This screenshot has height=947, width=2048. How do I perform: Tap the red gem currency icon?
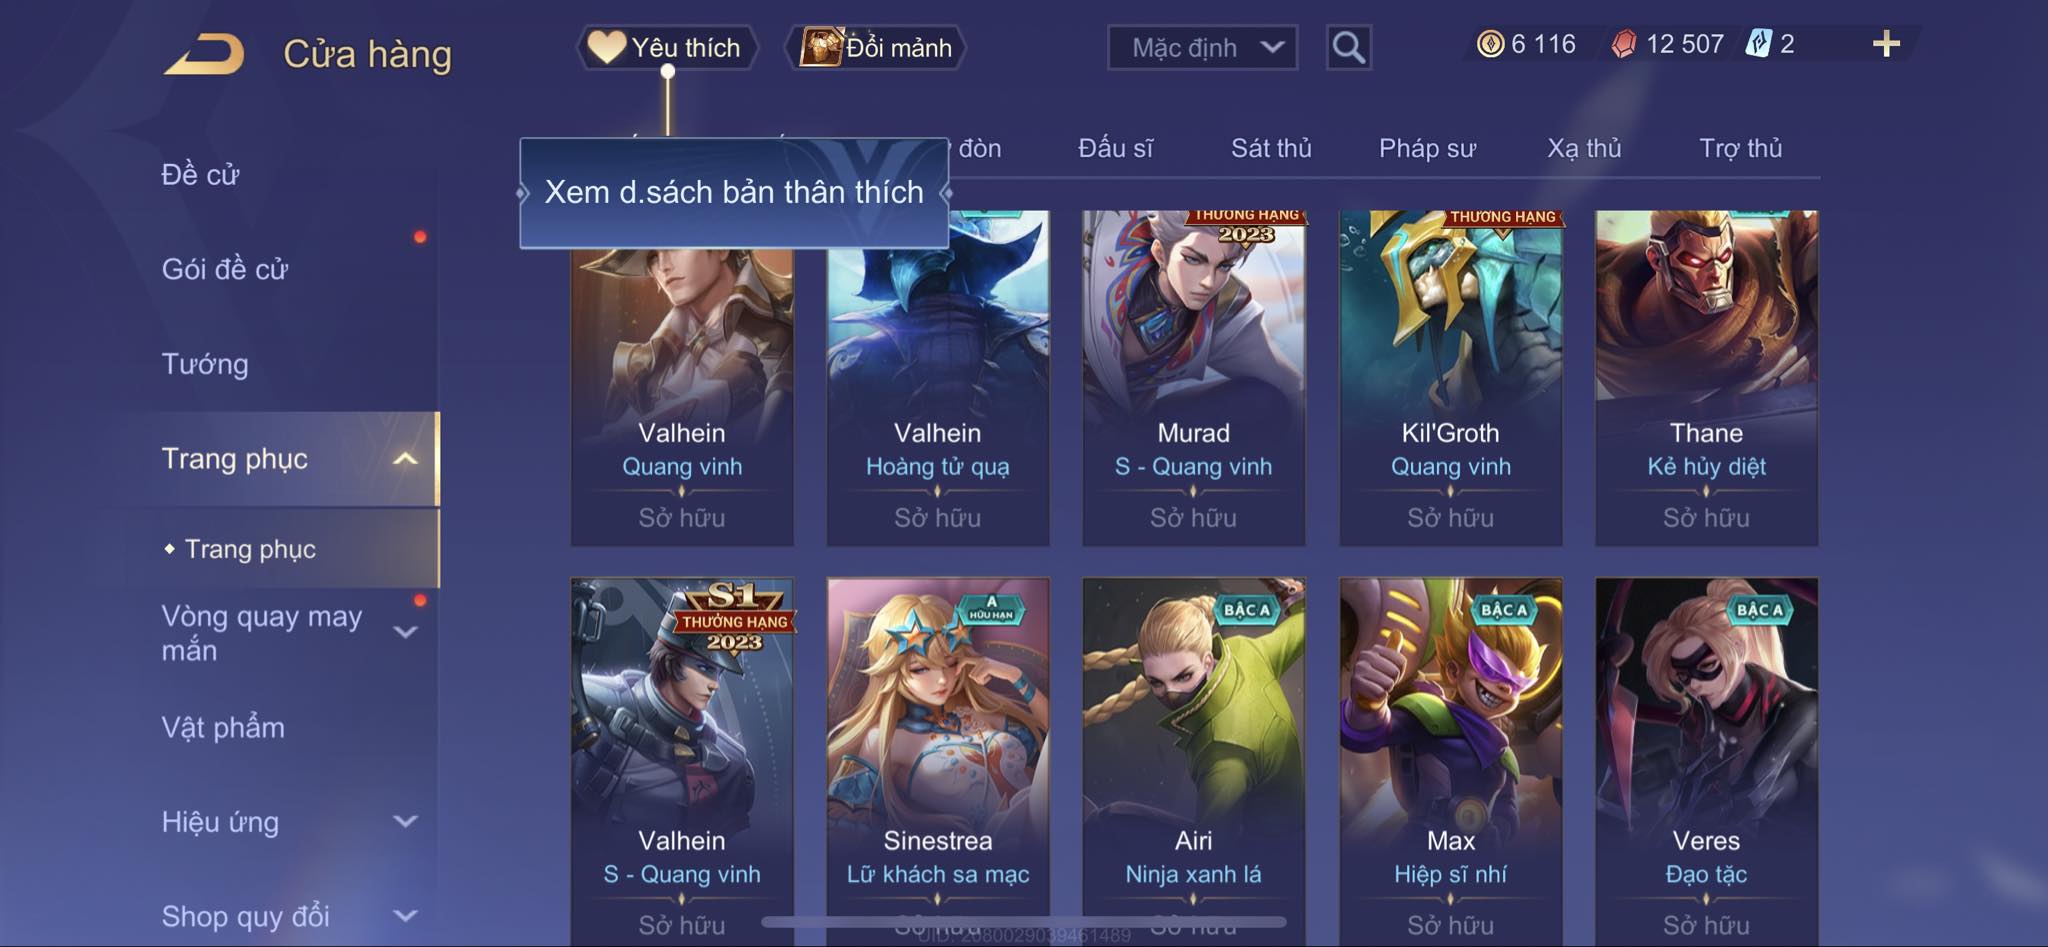pyautogui.click(x=1624, y=44)
